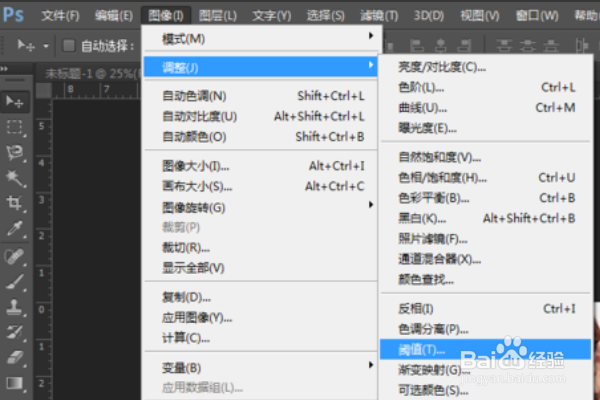
Task: Expand the 变量(B) submenu
Action: tap(261, 367)
